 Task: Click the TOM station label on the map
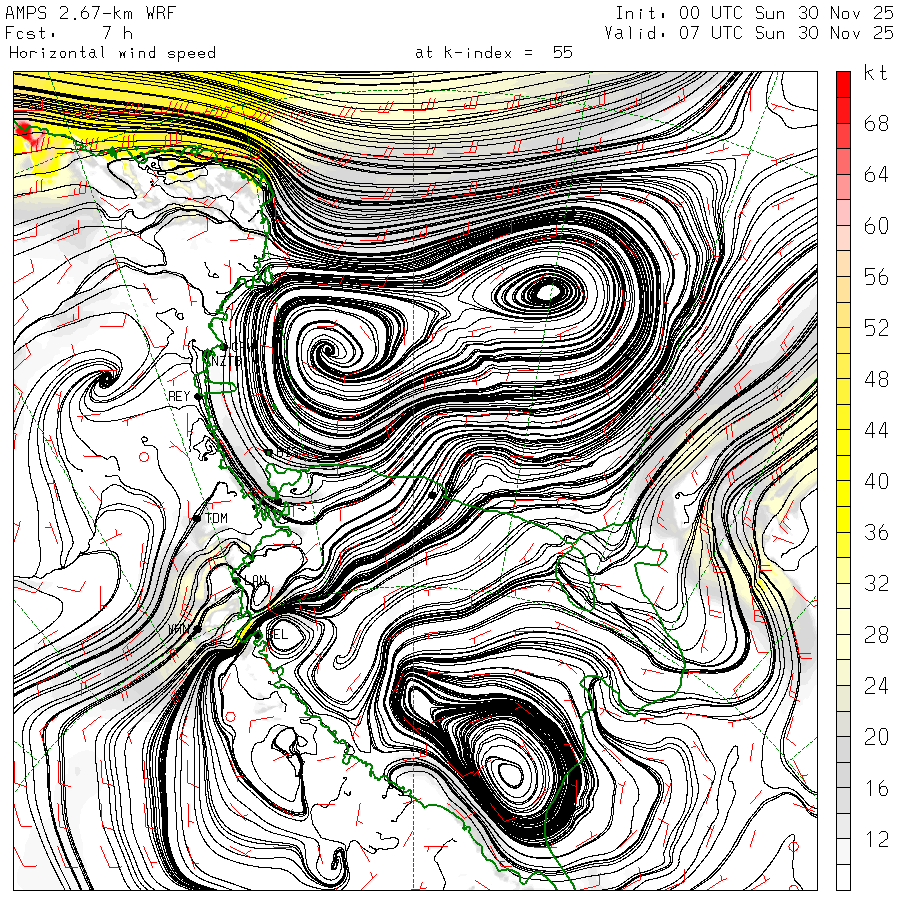coord(216,518)
